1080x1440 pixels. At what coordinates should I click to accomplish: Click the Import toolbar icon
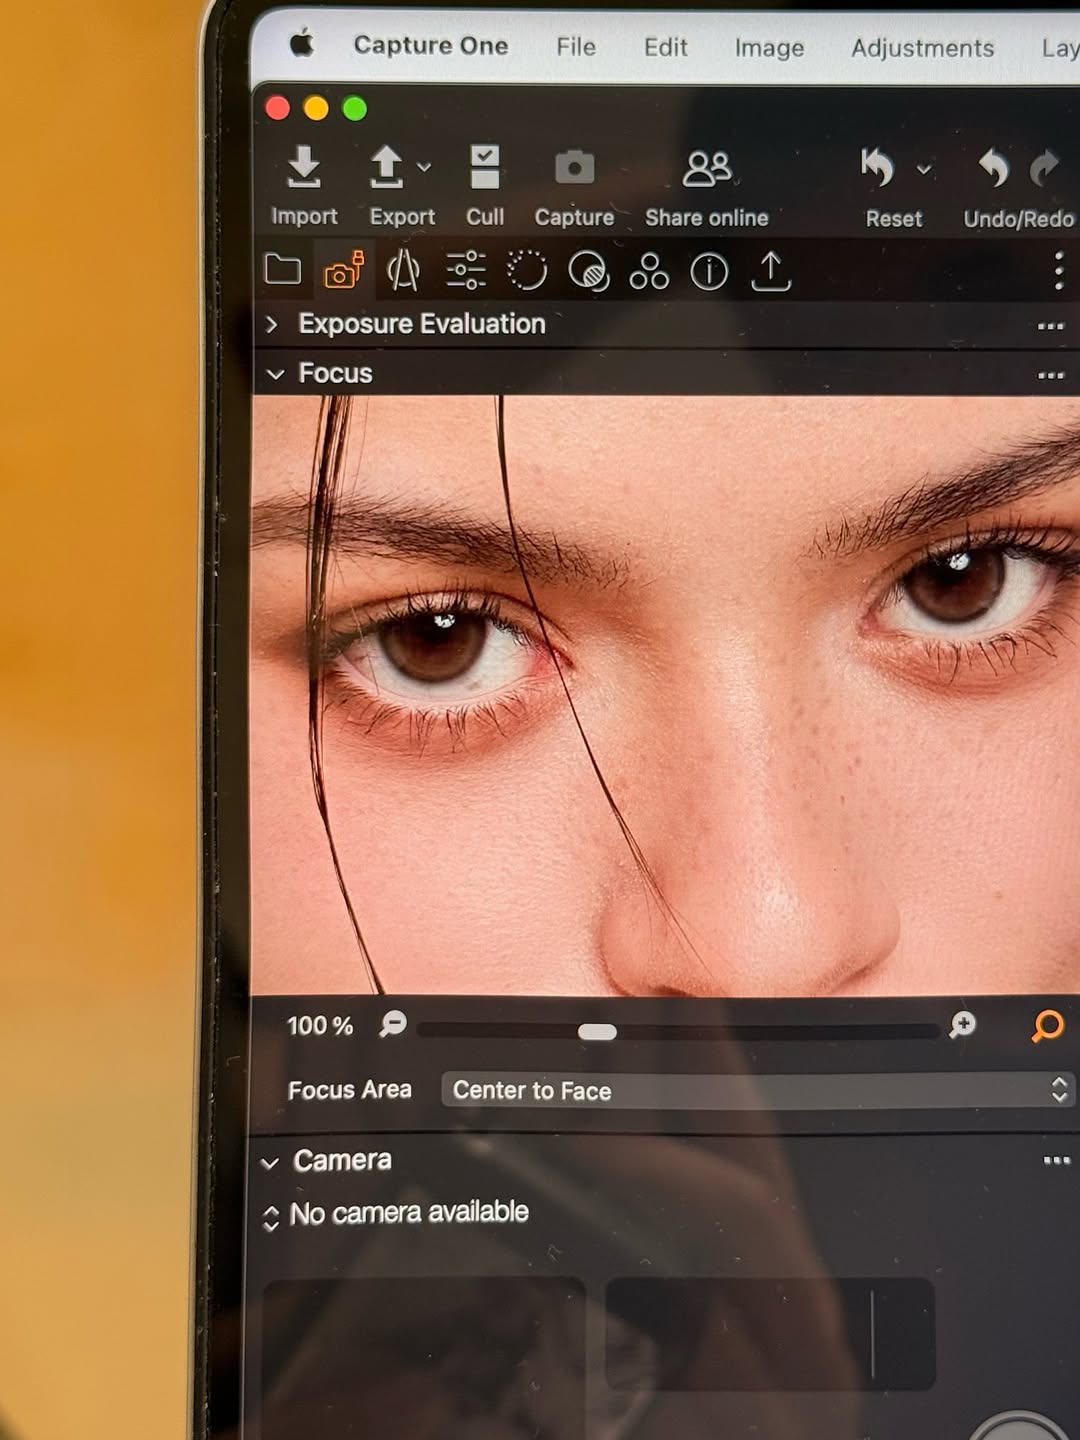click(x=304, y=168)
